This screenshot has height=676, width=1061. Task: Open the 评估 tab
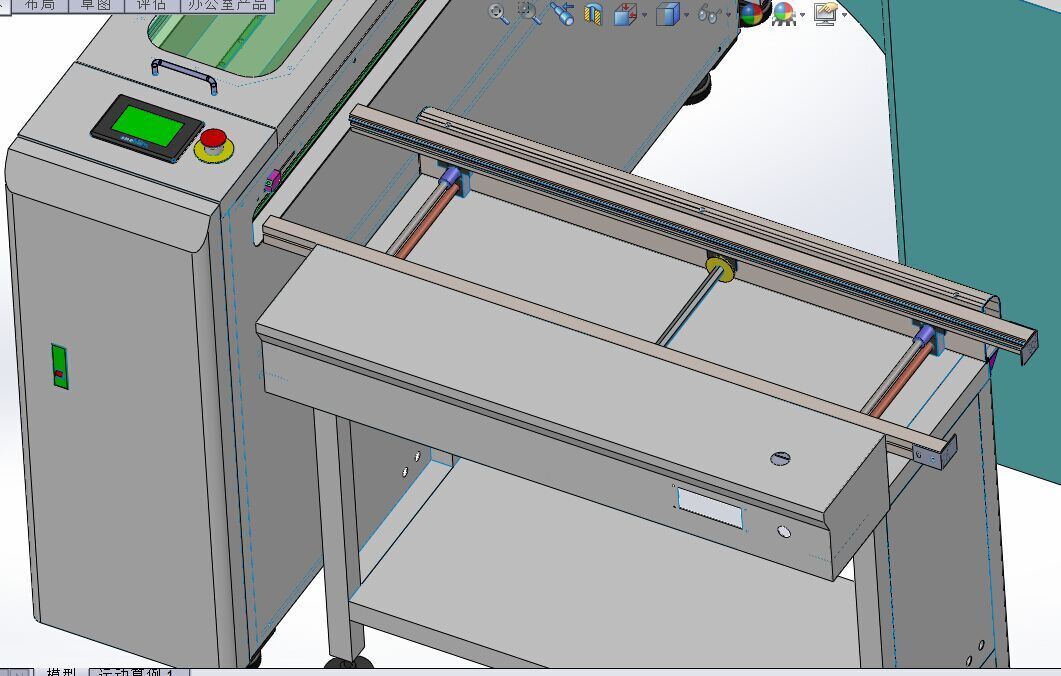[x=152, y=5]
